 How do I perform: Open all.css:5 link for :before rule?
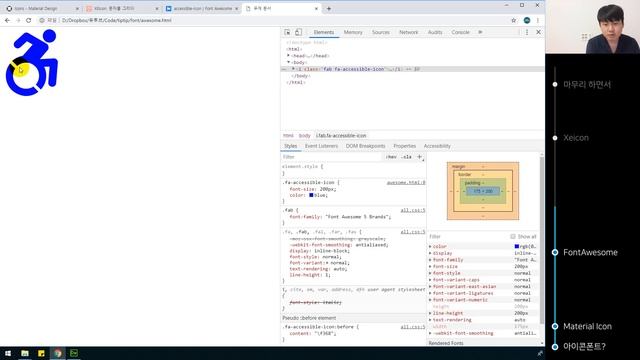tap(413, 327)
